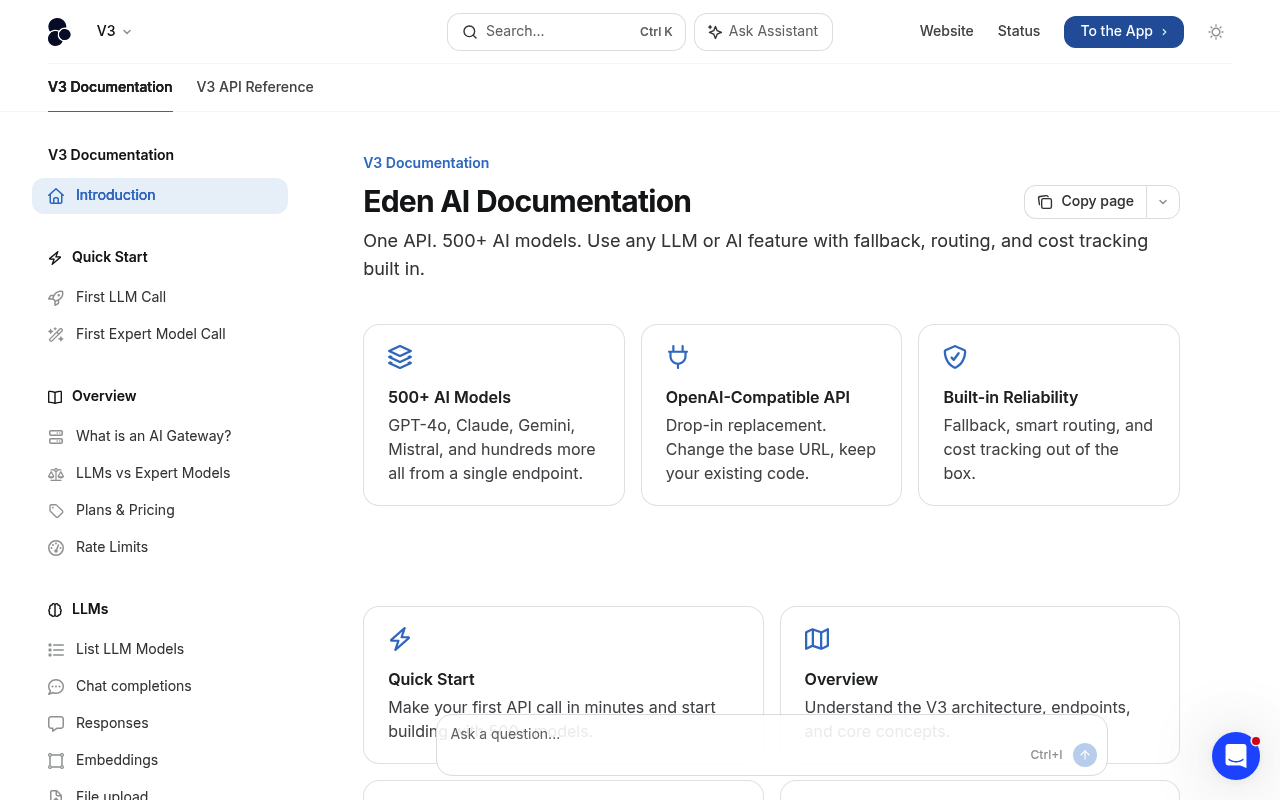Open Embeddings page in sidebar

point(117,760)
